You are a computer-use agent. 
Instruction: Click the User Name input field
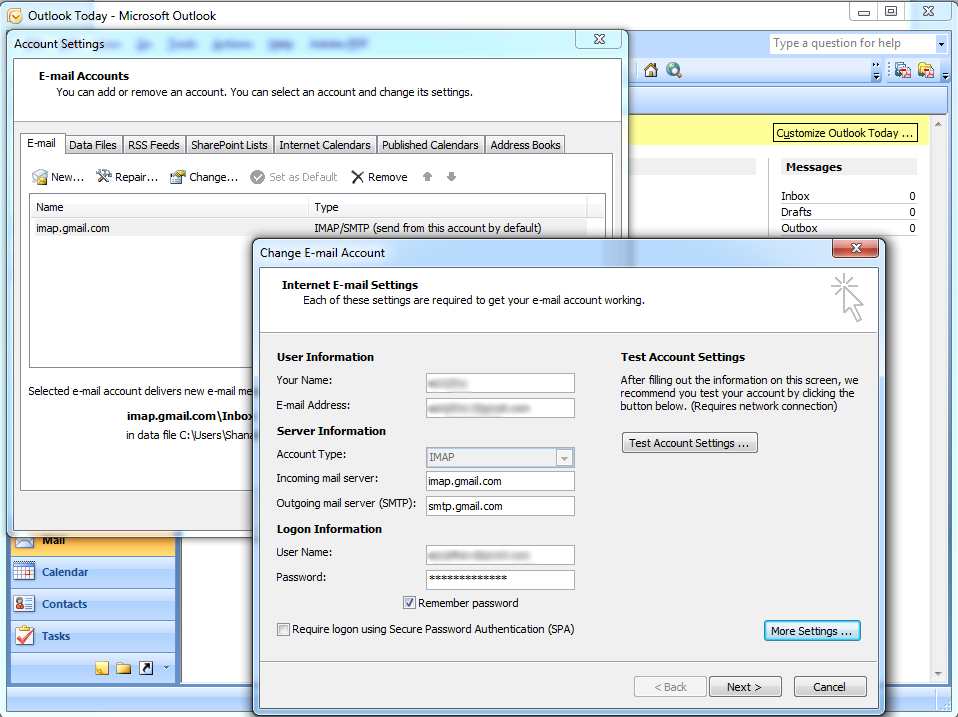point(500,555)
